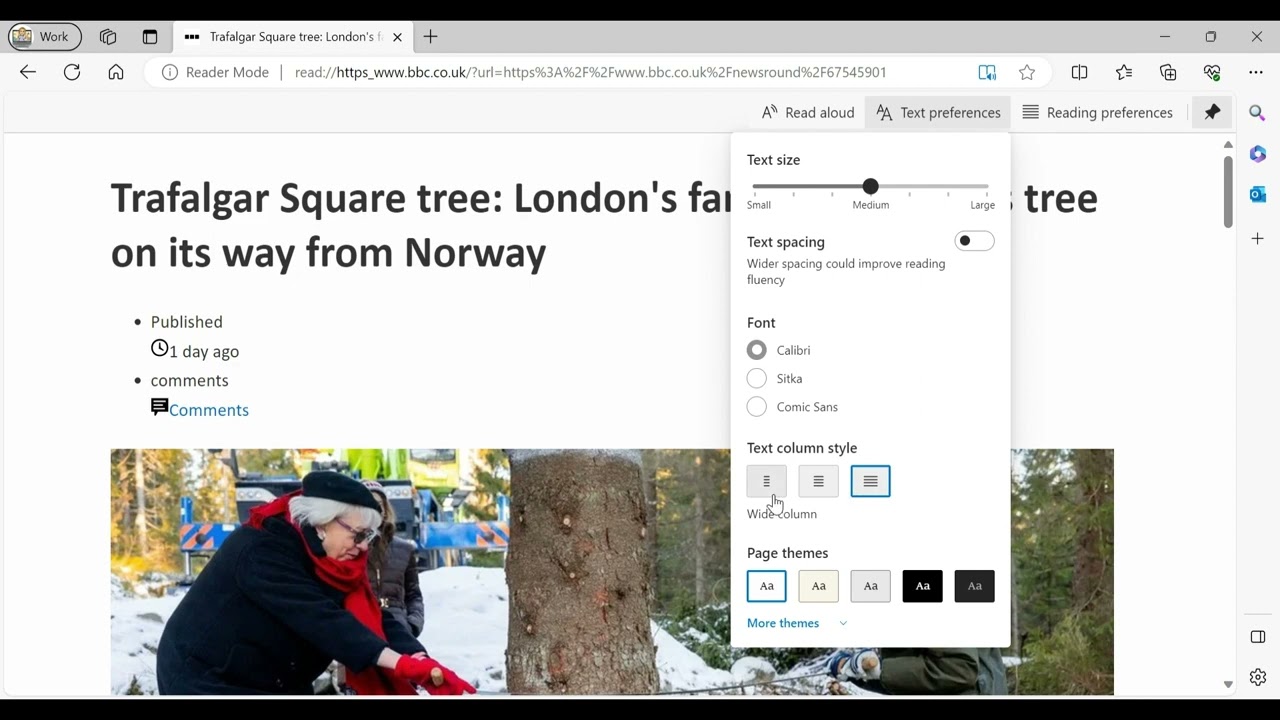Screen dimensions: 1280x720
Task: Open sidebar settings gear
Action: click(1258, 677)
